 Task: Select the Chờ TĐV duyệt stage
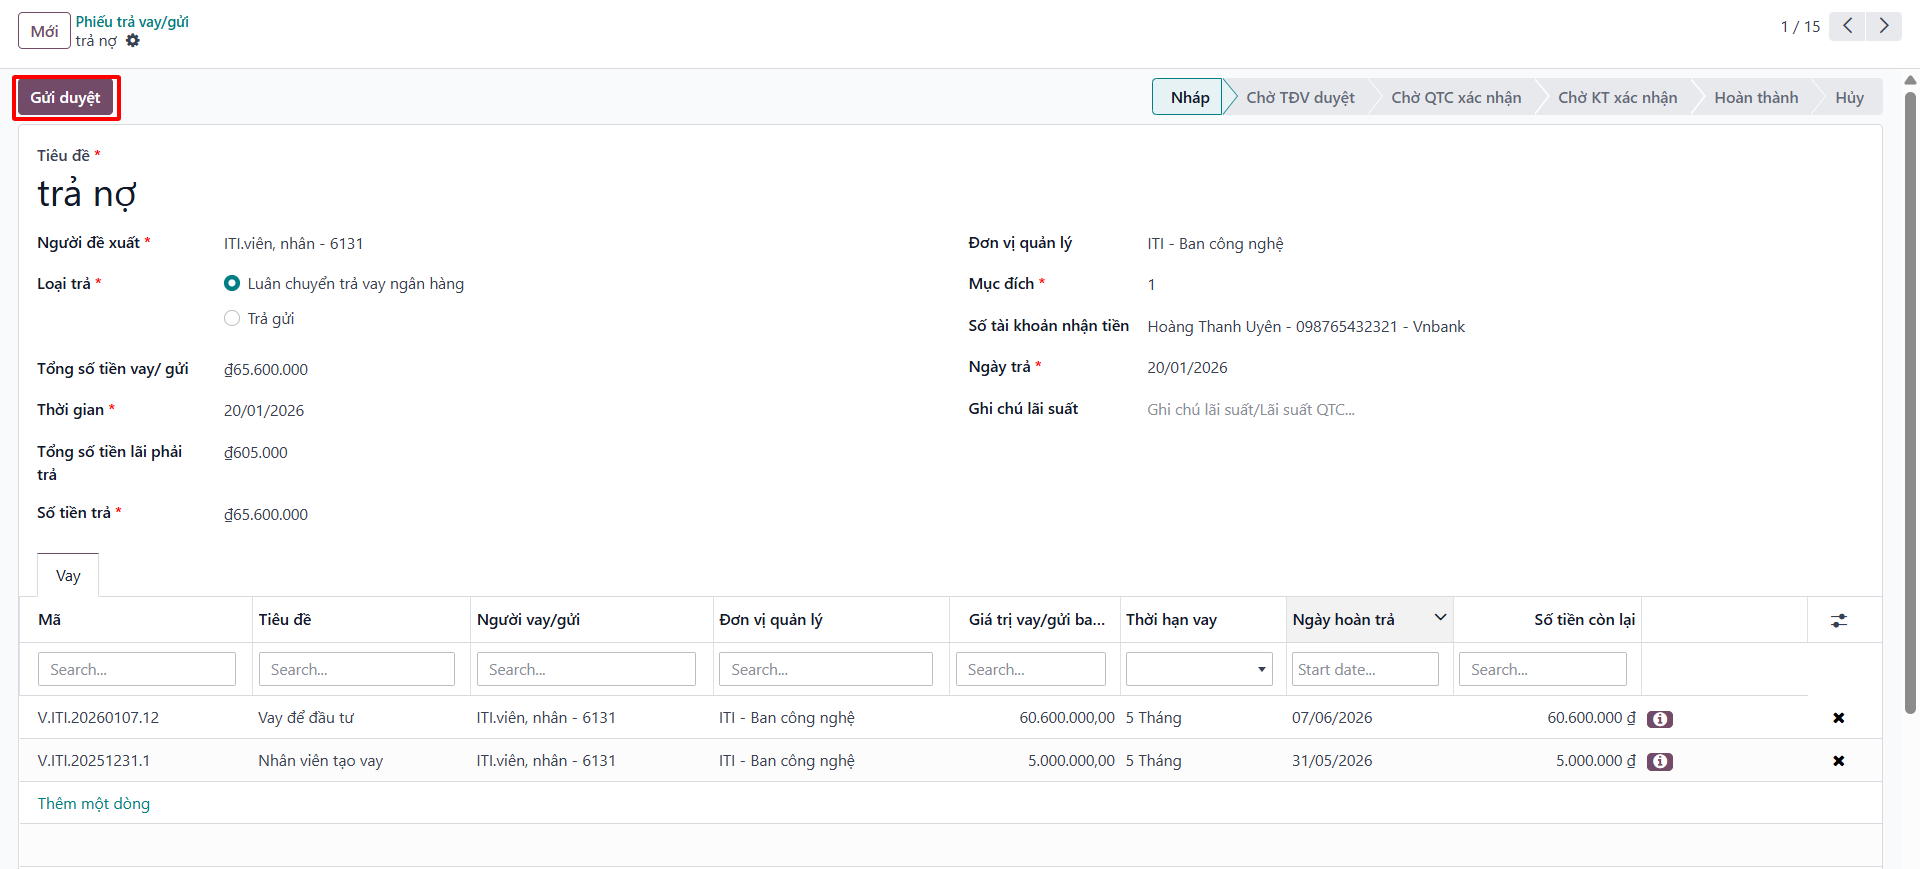pyautogui.click(x=1300, y=97)
